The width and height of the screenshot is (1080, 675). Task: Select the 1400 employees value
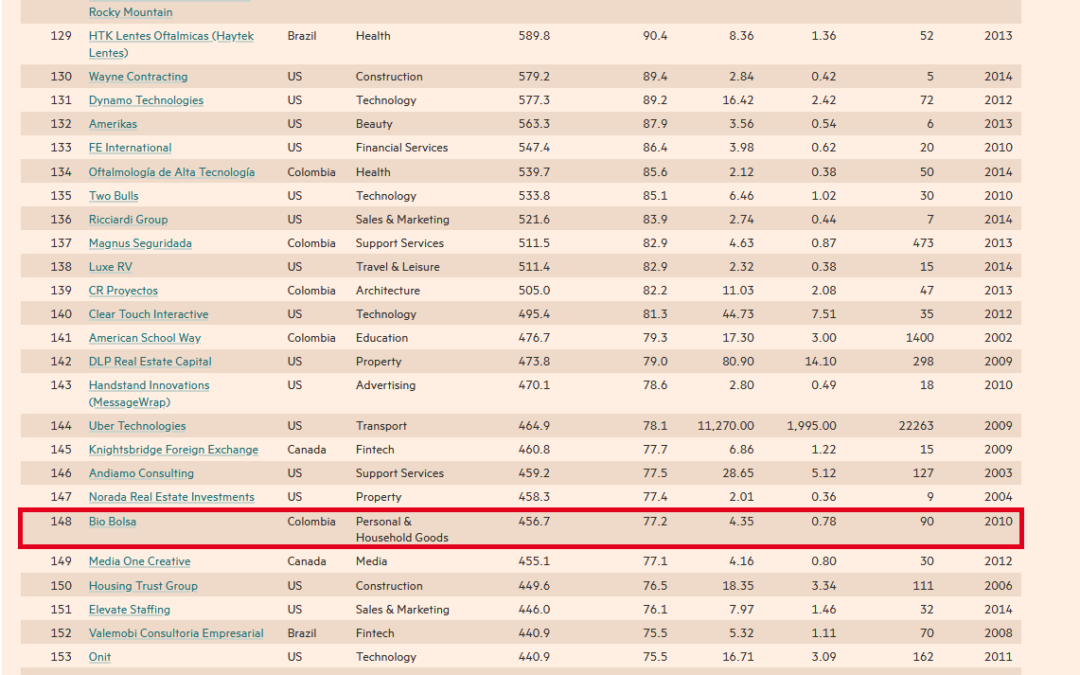point(920,338)
